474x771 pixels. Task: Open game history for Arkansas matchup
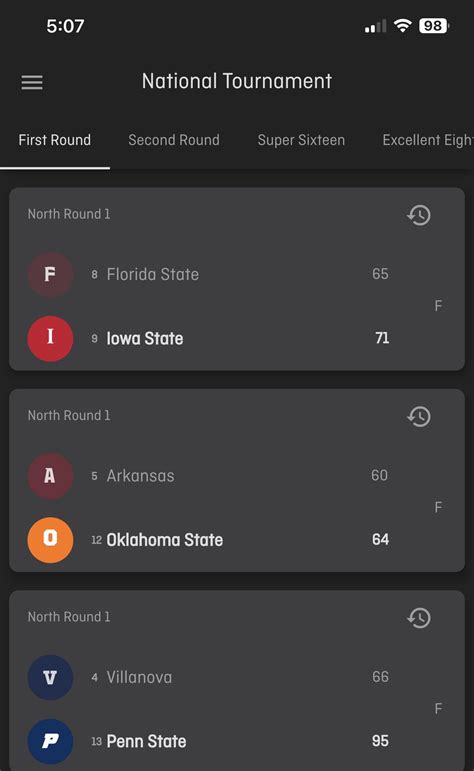419,416
